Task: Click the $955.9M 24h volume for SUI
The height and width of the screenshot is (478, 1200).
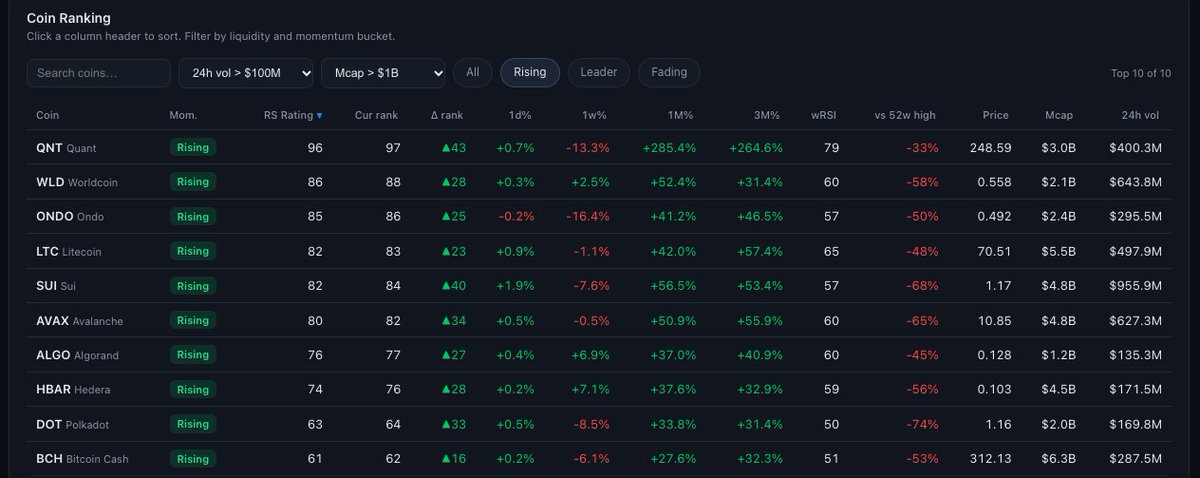Action: tap(1135, 286)
